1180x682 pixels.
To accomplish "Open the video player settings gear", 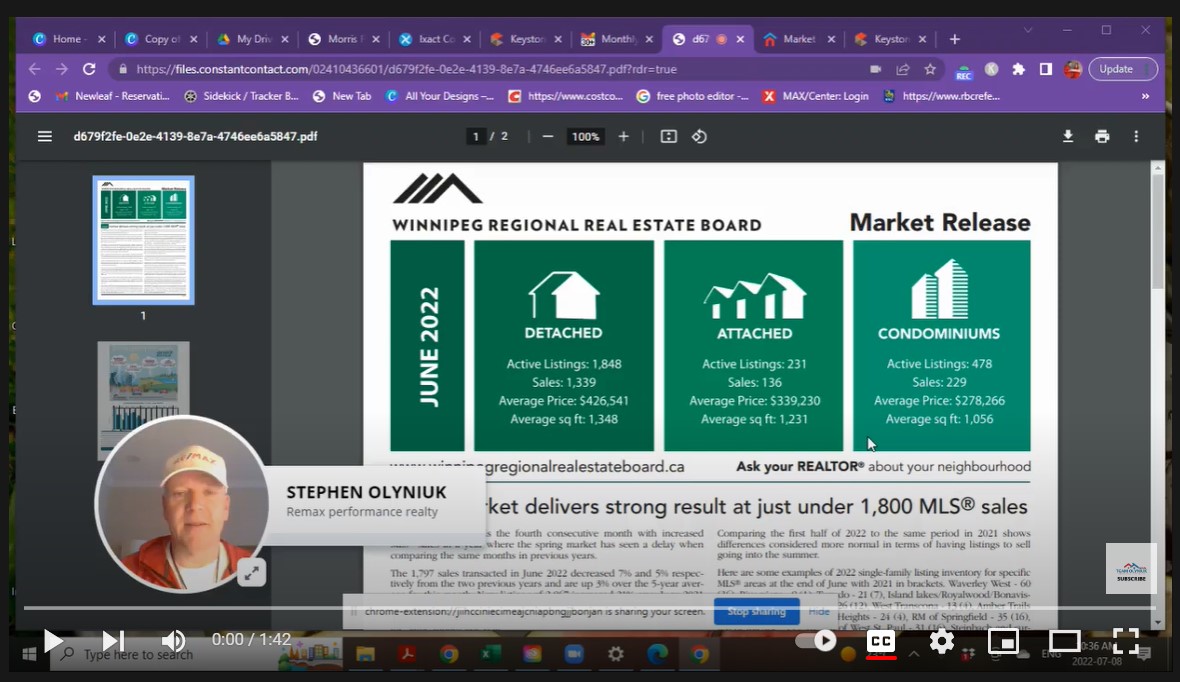I will coord(941,641).
